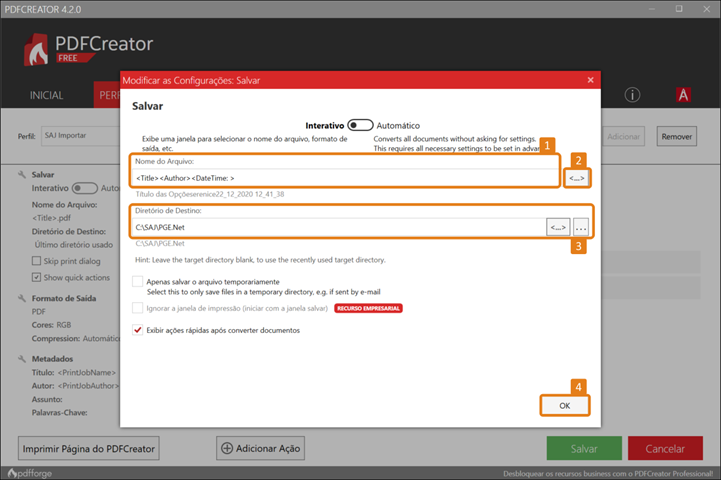Click the Nome do Arquivo text field
The width and height of the screenshot is (721, 480).
[x=345, y=178]
